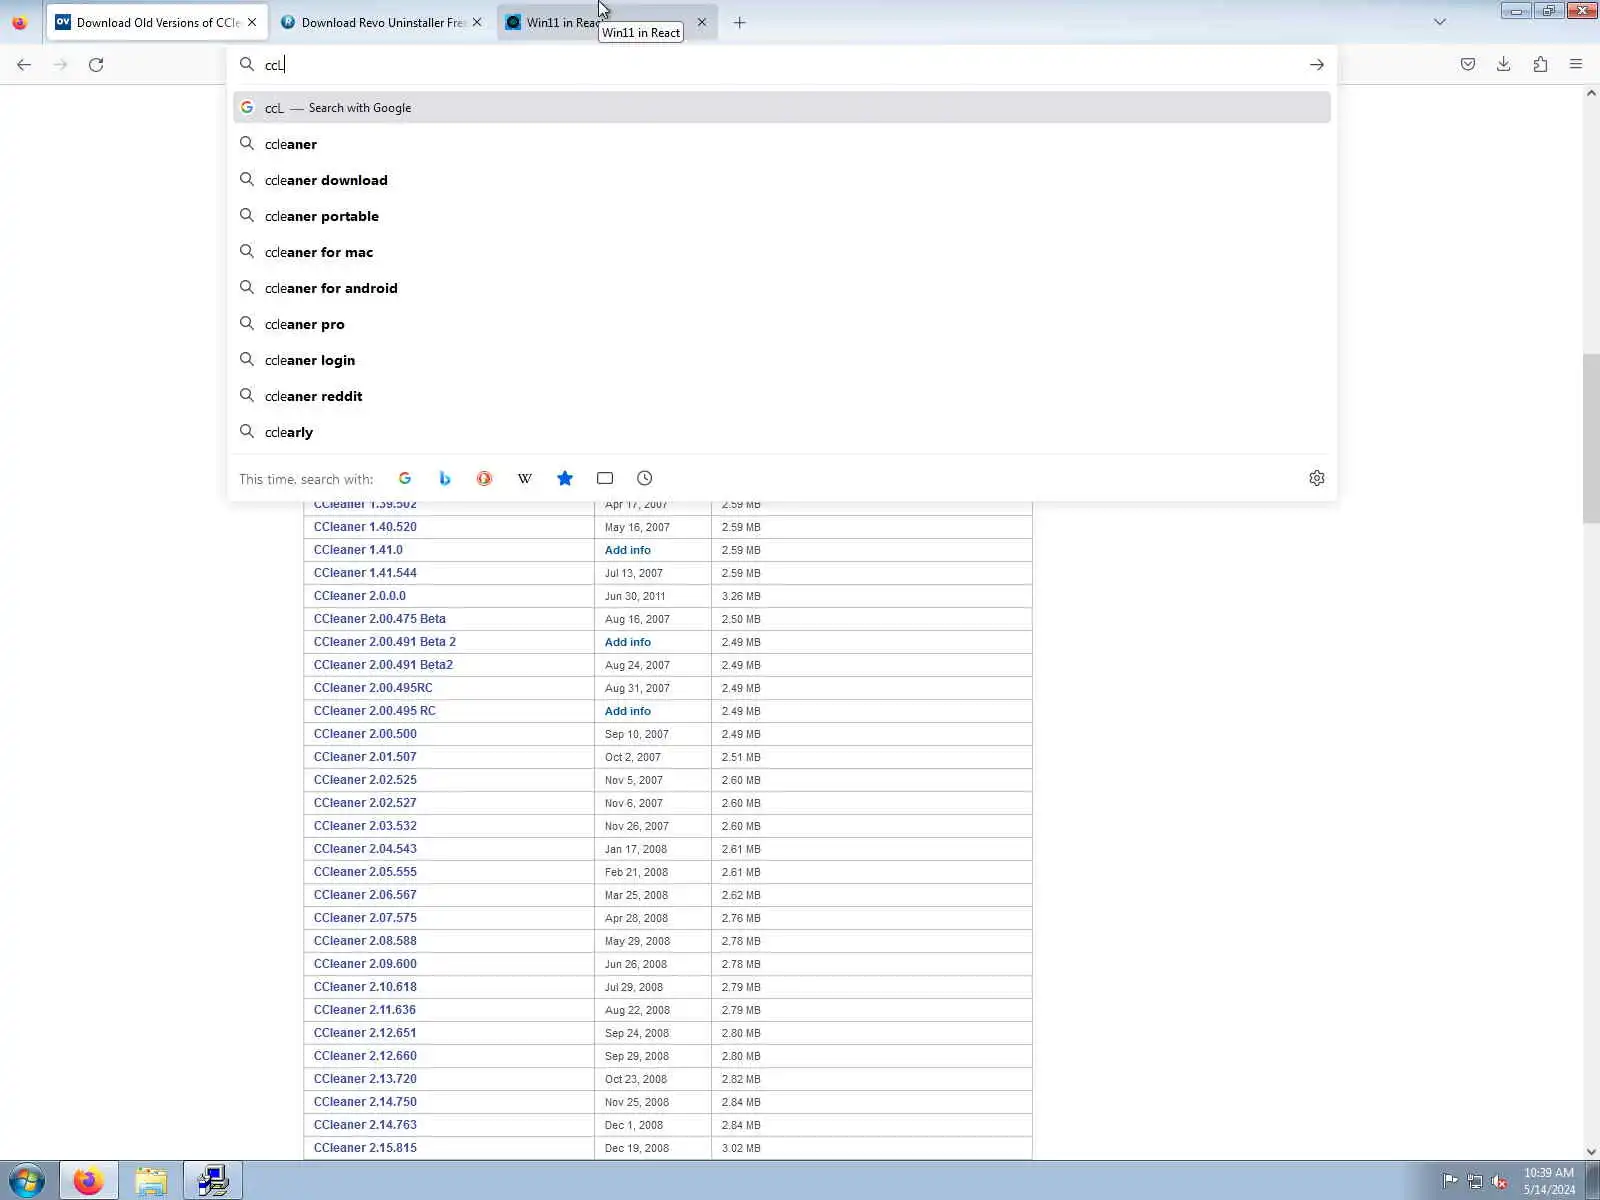This screenshot has width=1600, height=1200.
Task: Open network icon in system tray
Action: click(1475, 1182)
